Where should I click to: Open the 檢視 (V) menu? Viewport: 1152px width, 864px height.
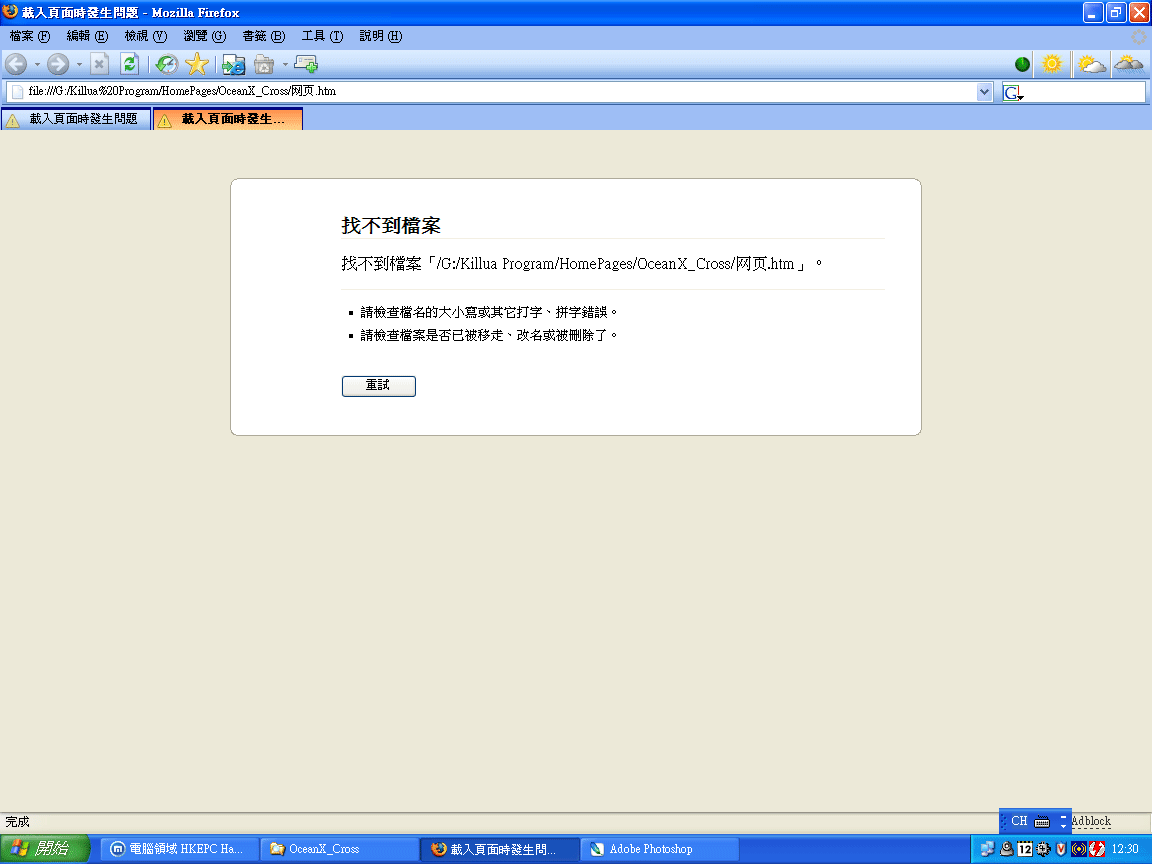point(145,36)
